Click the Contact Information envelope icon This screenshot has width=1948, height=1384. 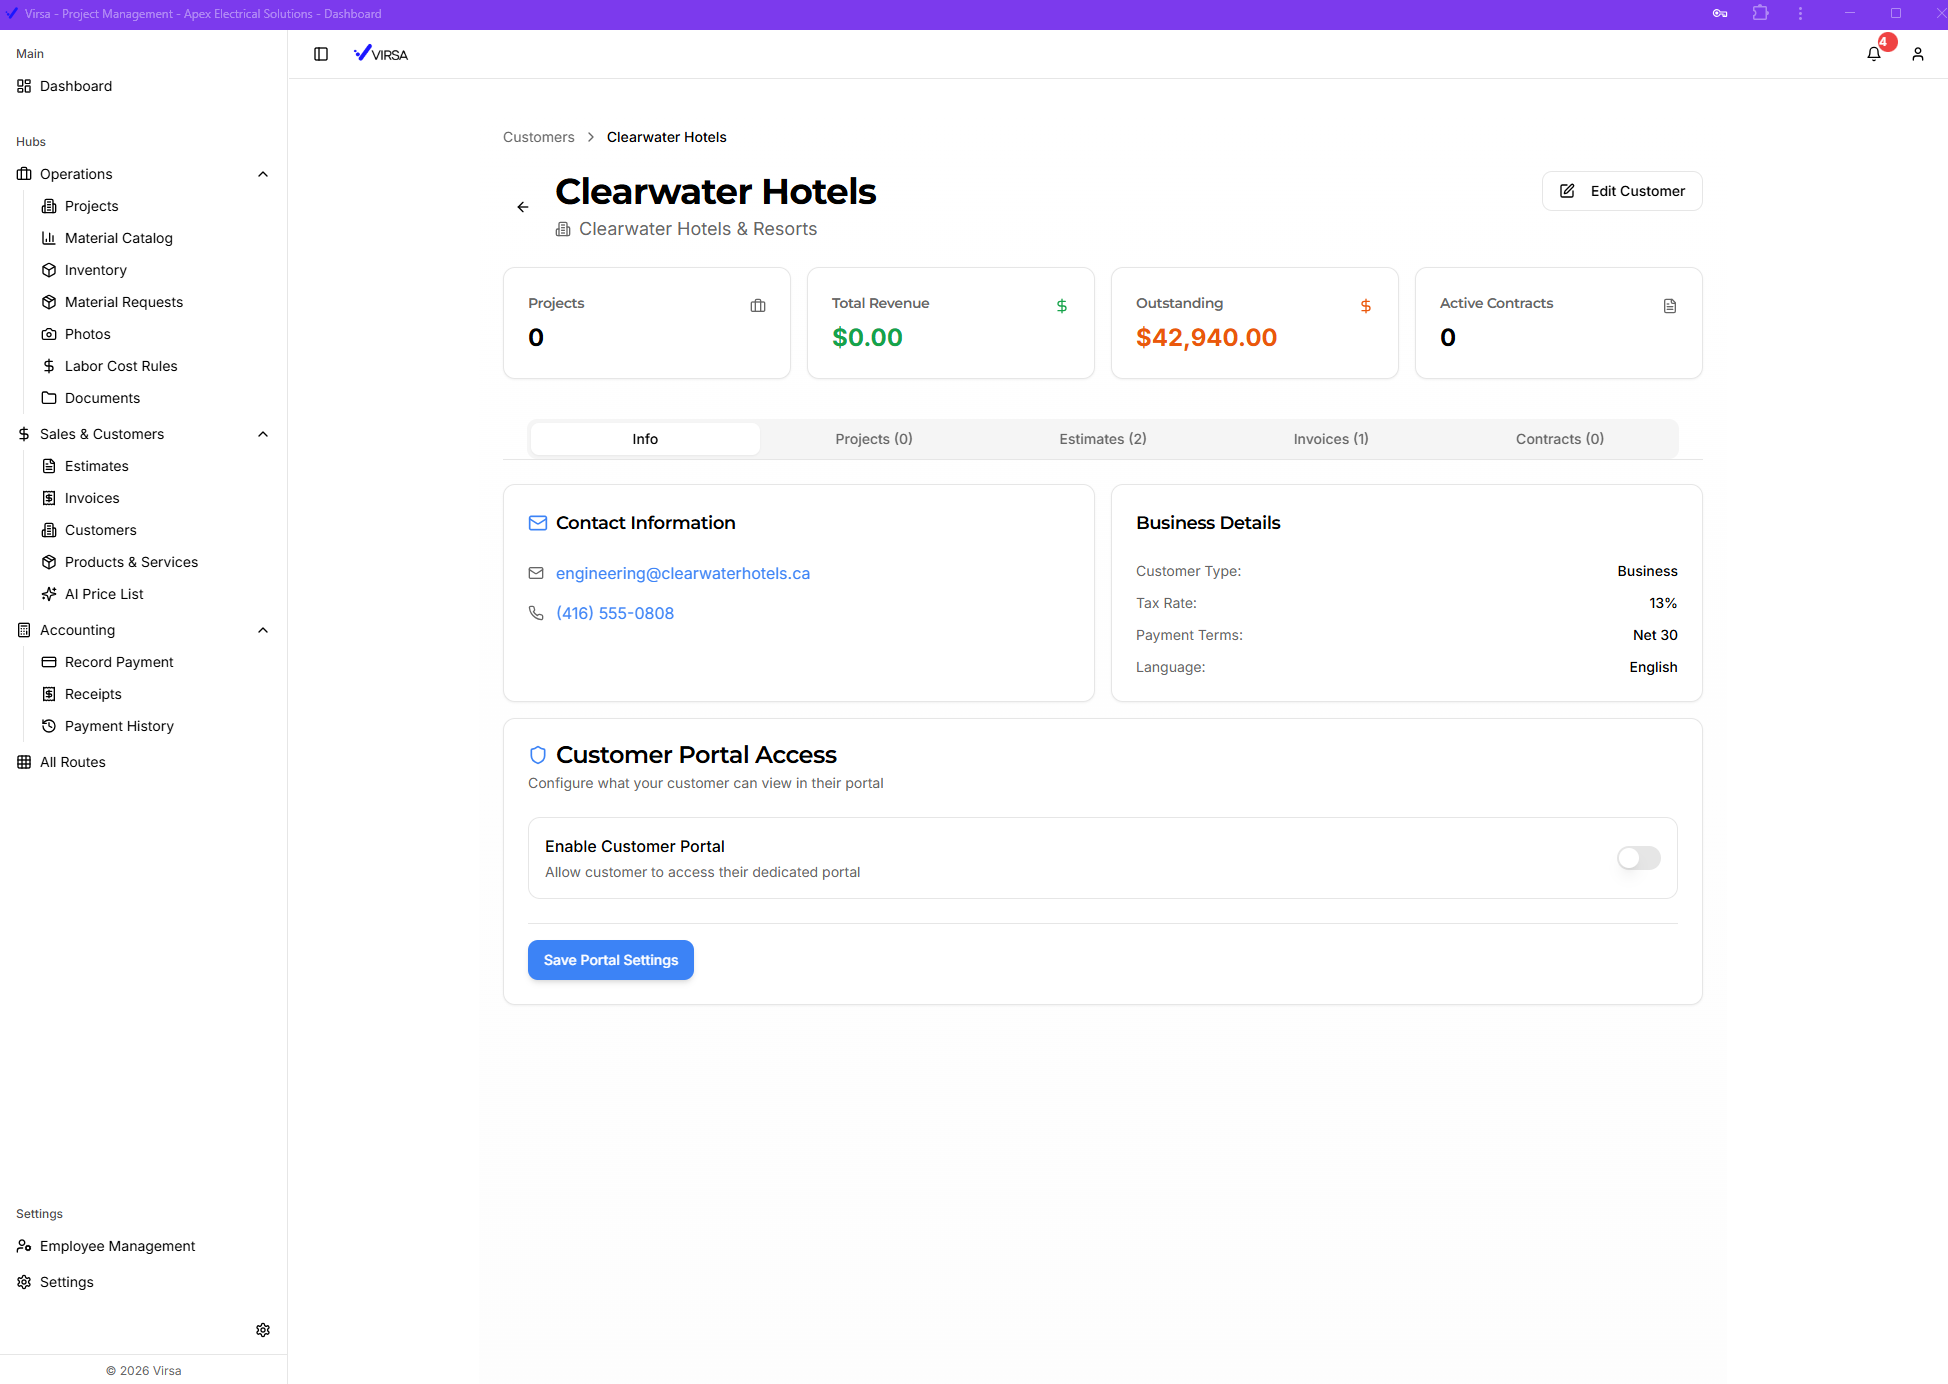pos(538,523)
